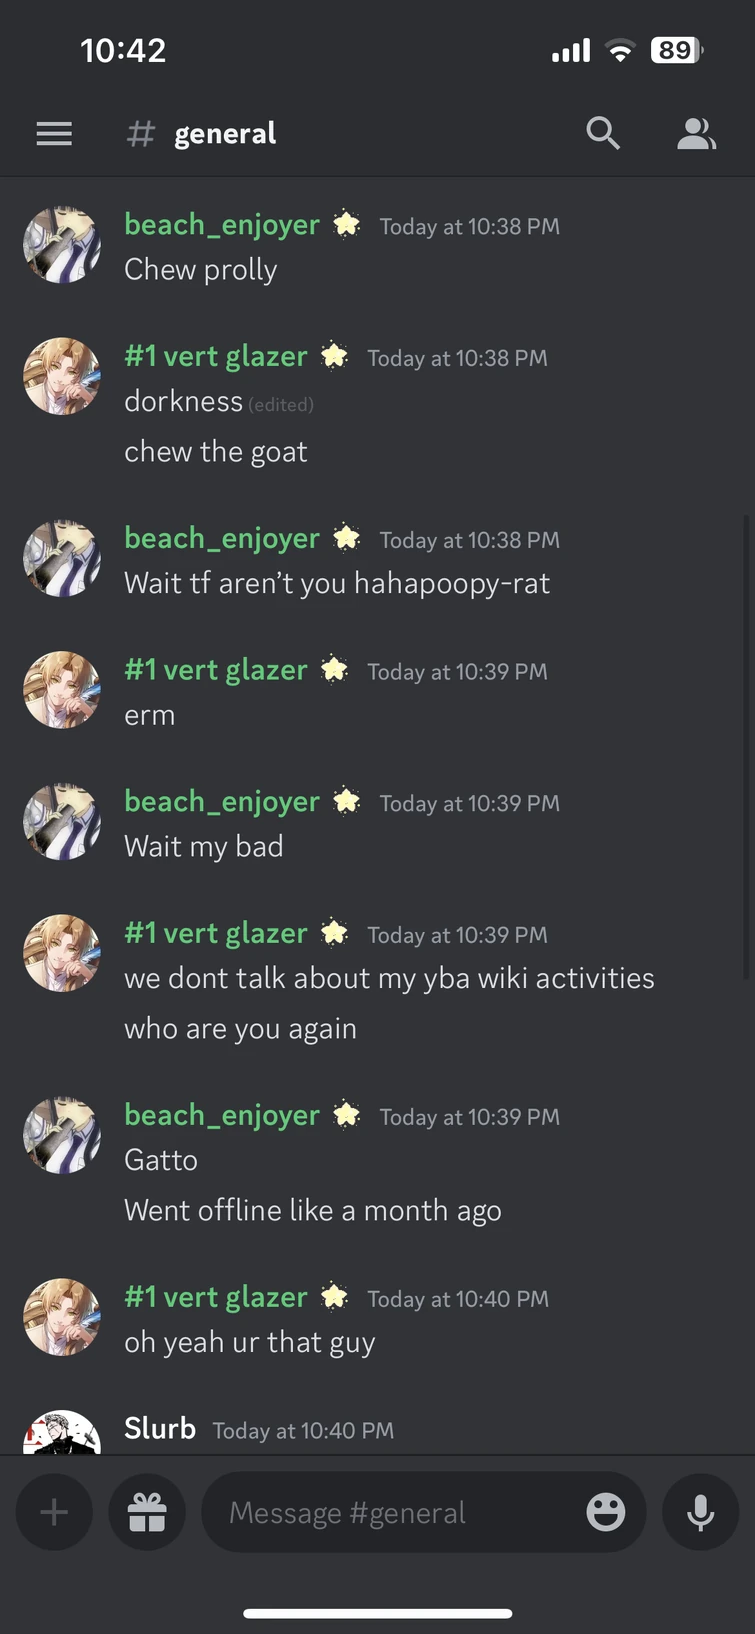Viewport: 755px width, 1634px height.
Task: Tap the star badge beside beach_enjoyer at top
Action: point(346,225)
